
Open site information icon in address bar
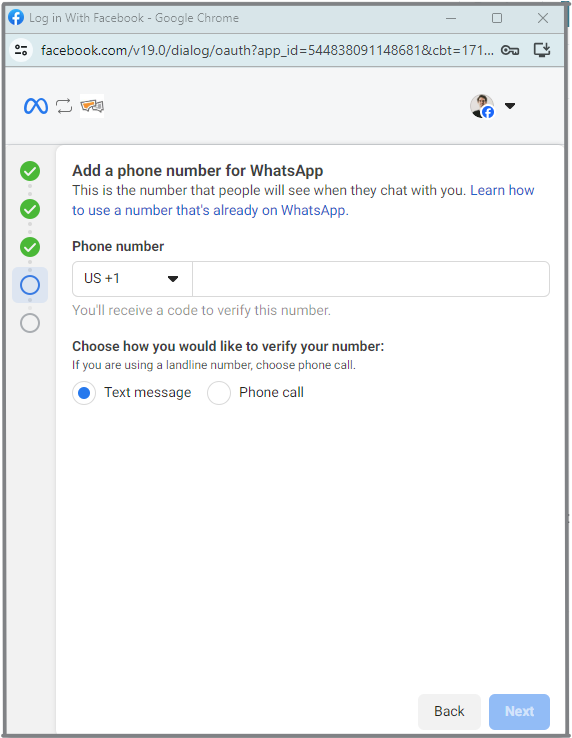tap(21, 50)
